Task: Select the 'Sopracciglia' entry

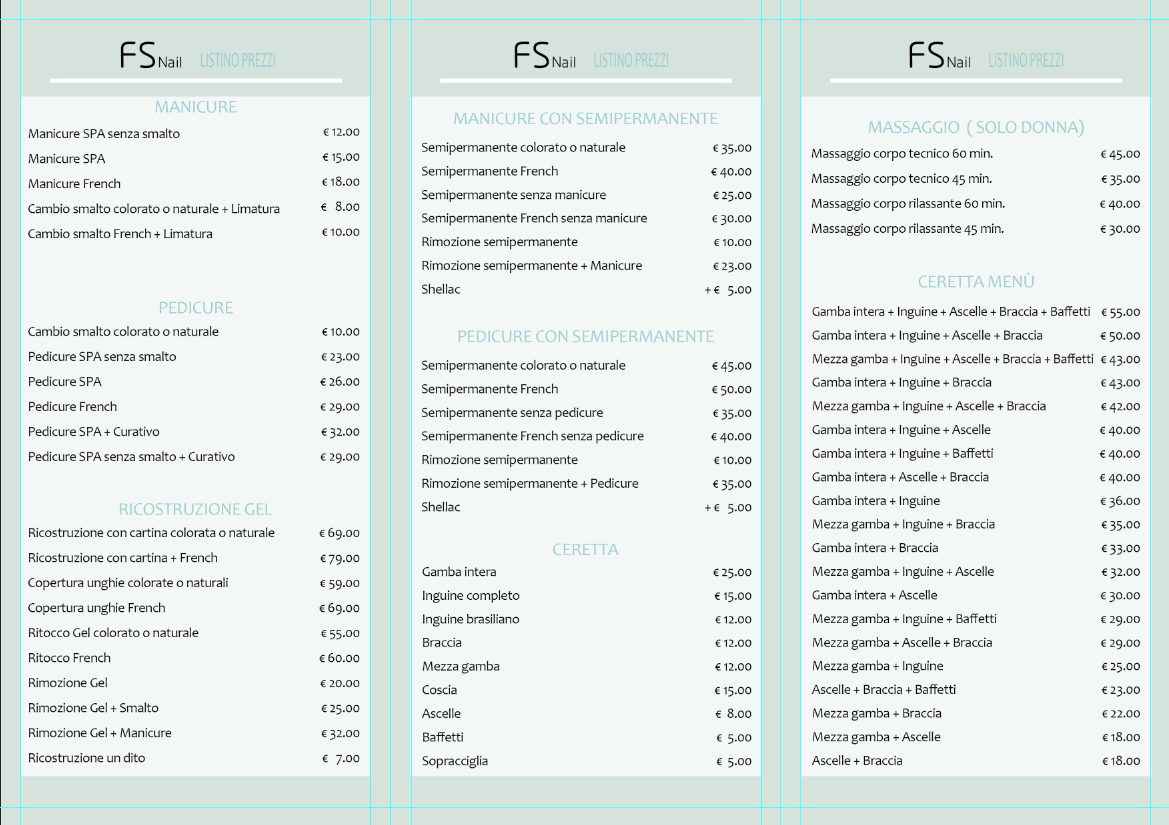Action: (455, 761)
